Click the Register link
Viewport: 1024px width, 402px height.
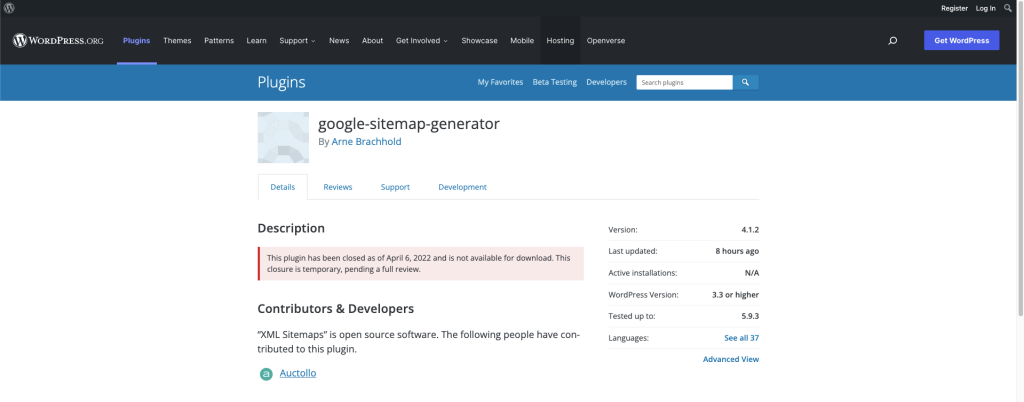point(954,8)
